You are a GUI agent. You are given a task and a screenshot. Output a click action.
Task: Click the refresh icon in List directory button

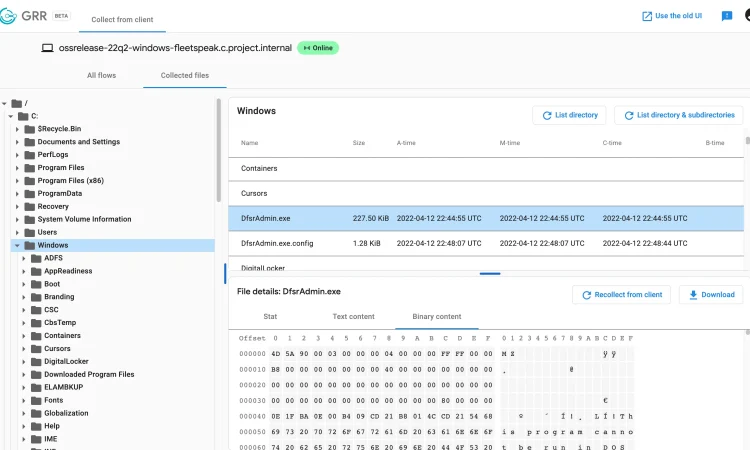[547, 115]
